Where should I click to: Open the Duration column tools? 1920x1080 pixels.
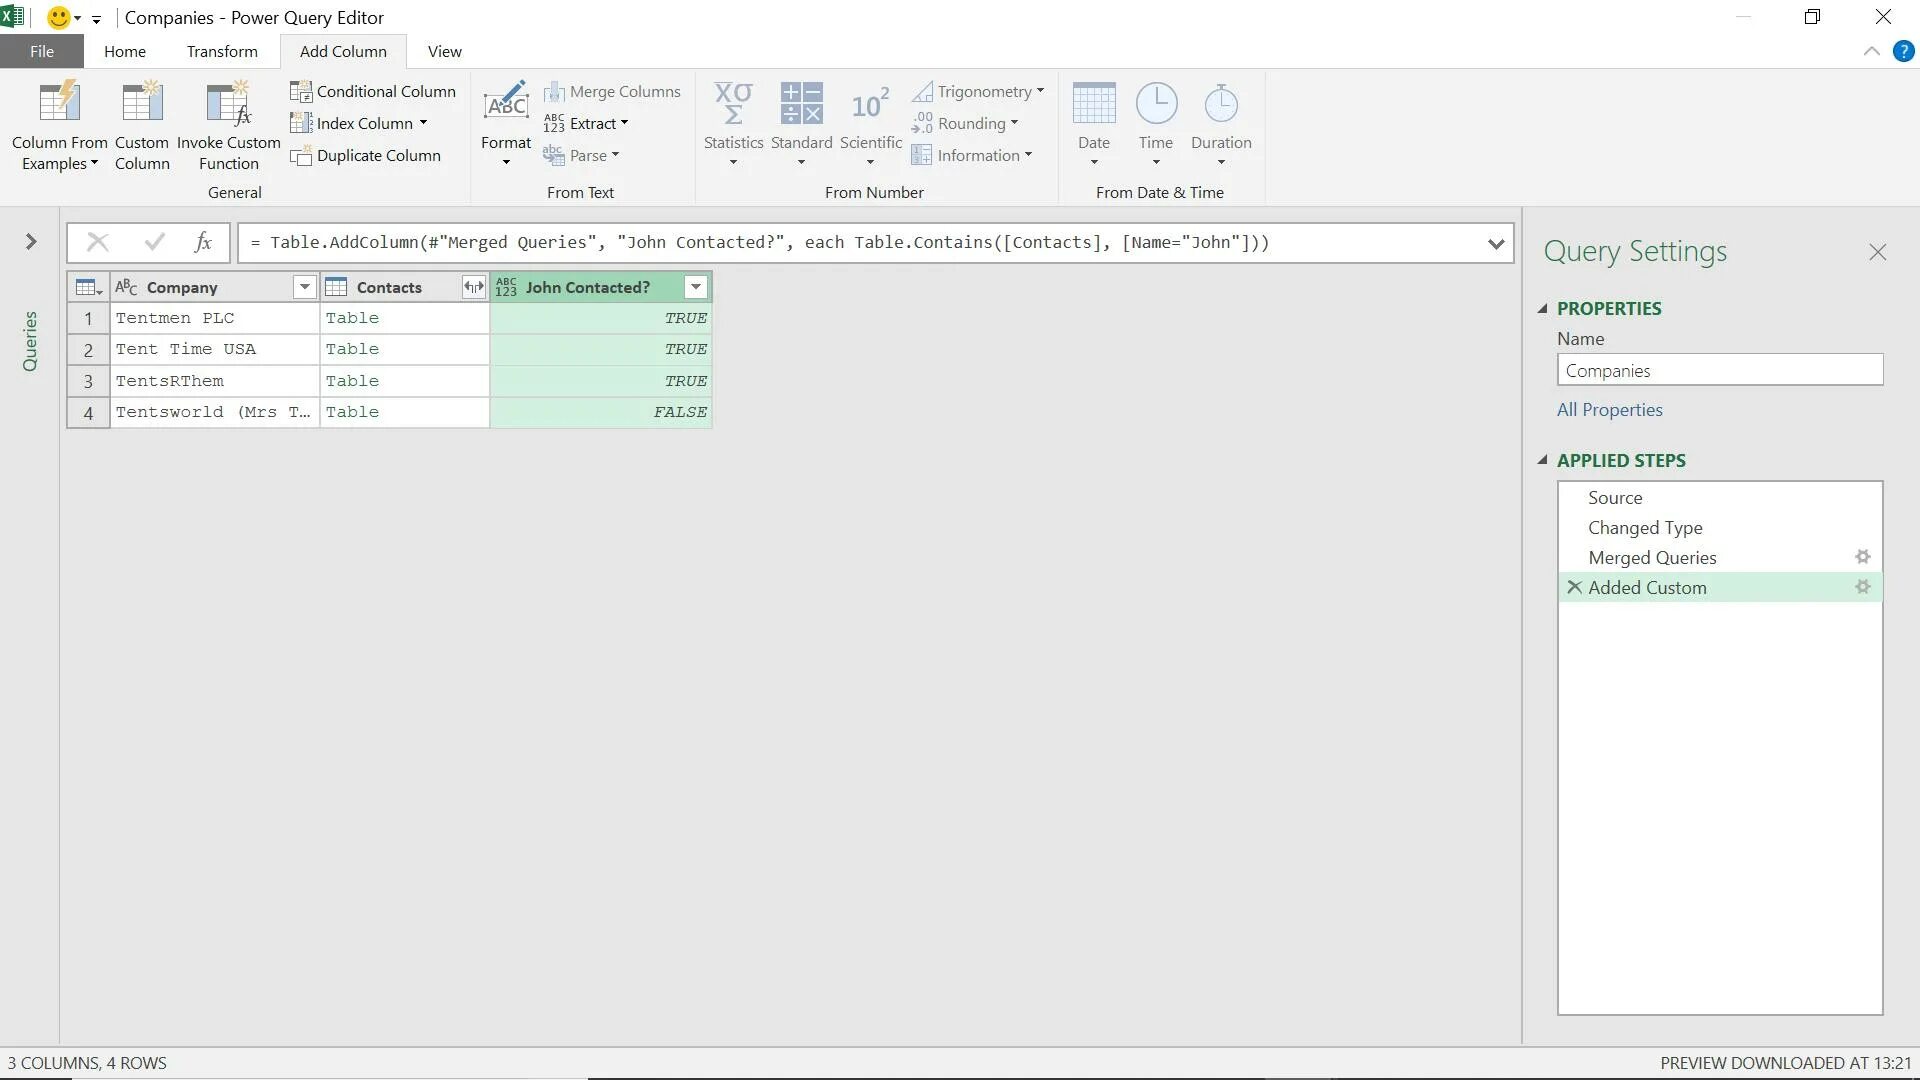point(1221,125)
